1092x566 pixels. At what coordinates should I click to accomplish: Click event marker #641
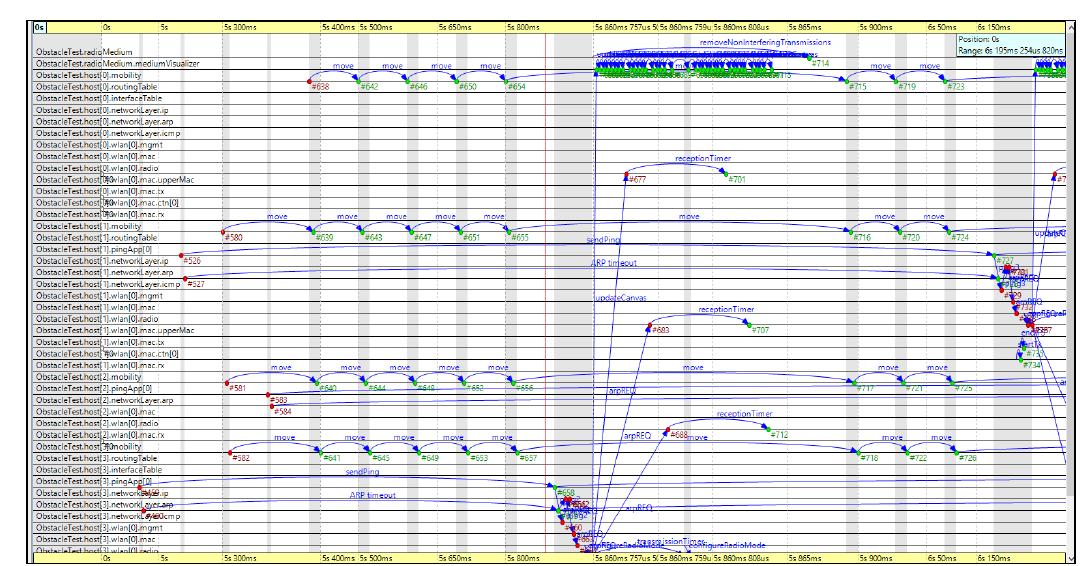320,453
